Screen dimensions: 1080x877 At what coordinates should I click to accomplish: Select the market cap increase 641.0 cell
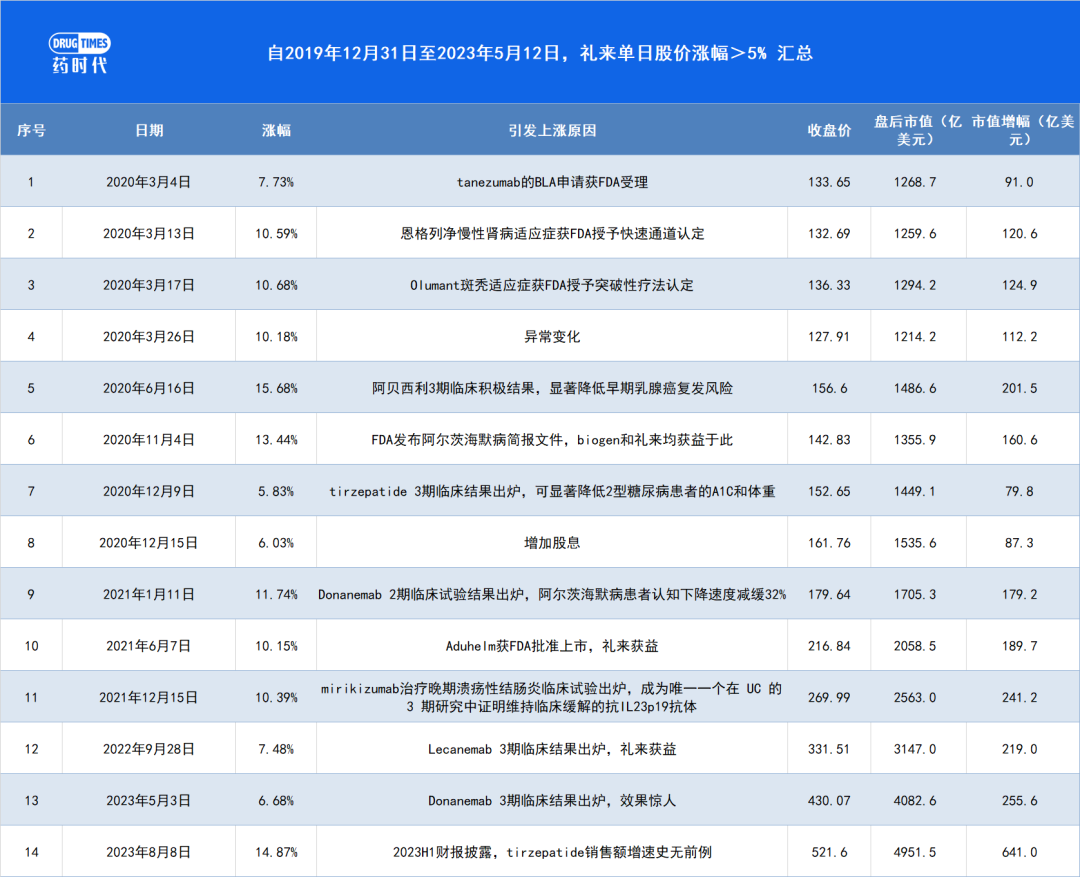click(x=1018, y=852)
